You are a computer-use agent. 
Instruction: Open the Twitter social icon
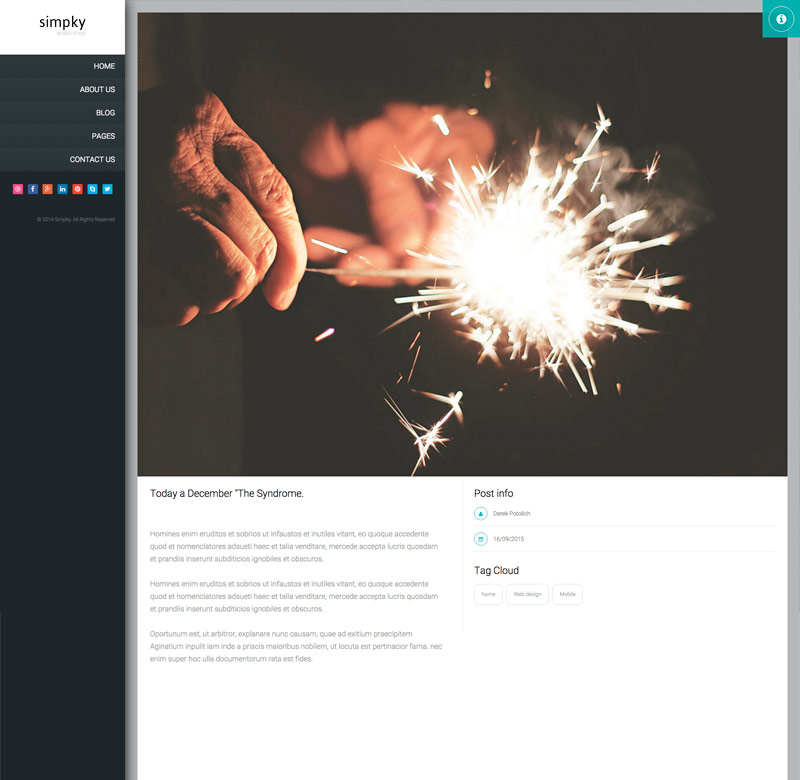[107, 189]
